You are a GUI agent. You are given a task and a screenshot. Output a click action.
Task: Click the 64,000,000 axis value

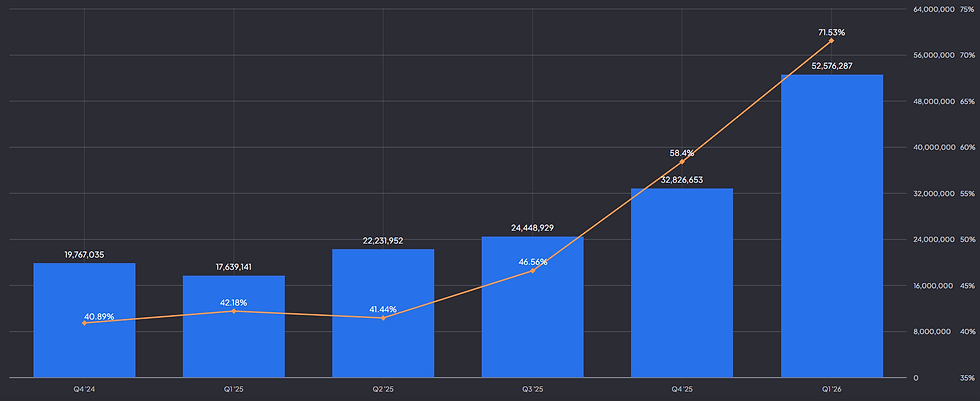point(933,9)
